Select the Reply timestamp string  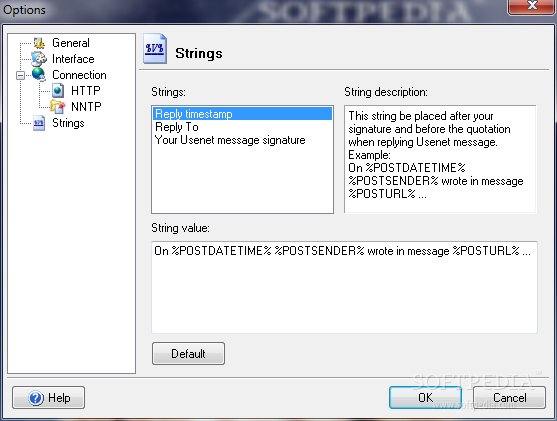[243, 114]
